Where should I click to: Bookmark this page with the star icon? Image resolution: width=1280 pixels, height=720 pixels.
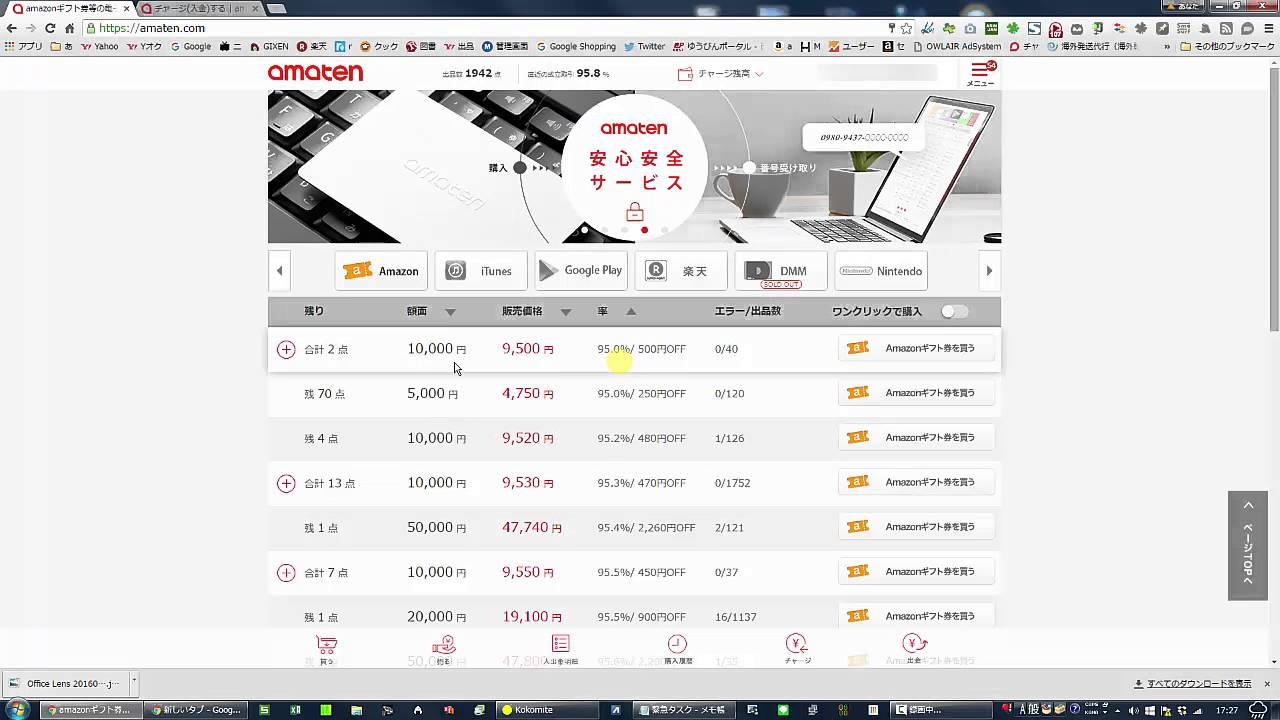pos(906,28)
